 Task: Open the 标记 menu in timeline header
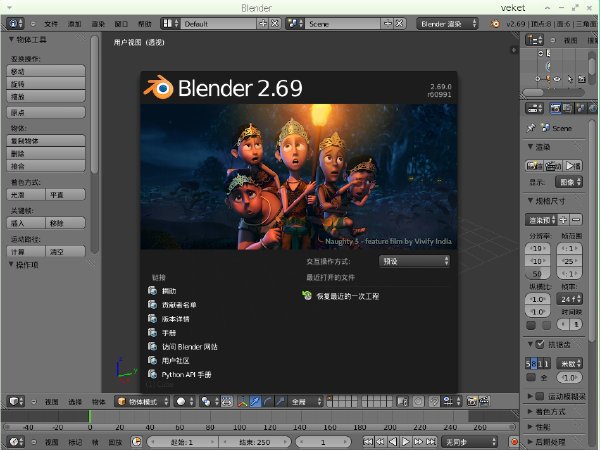(x=75, y=442)
